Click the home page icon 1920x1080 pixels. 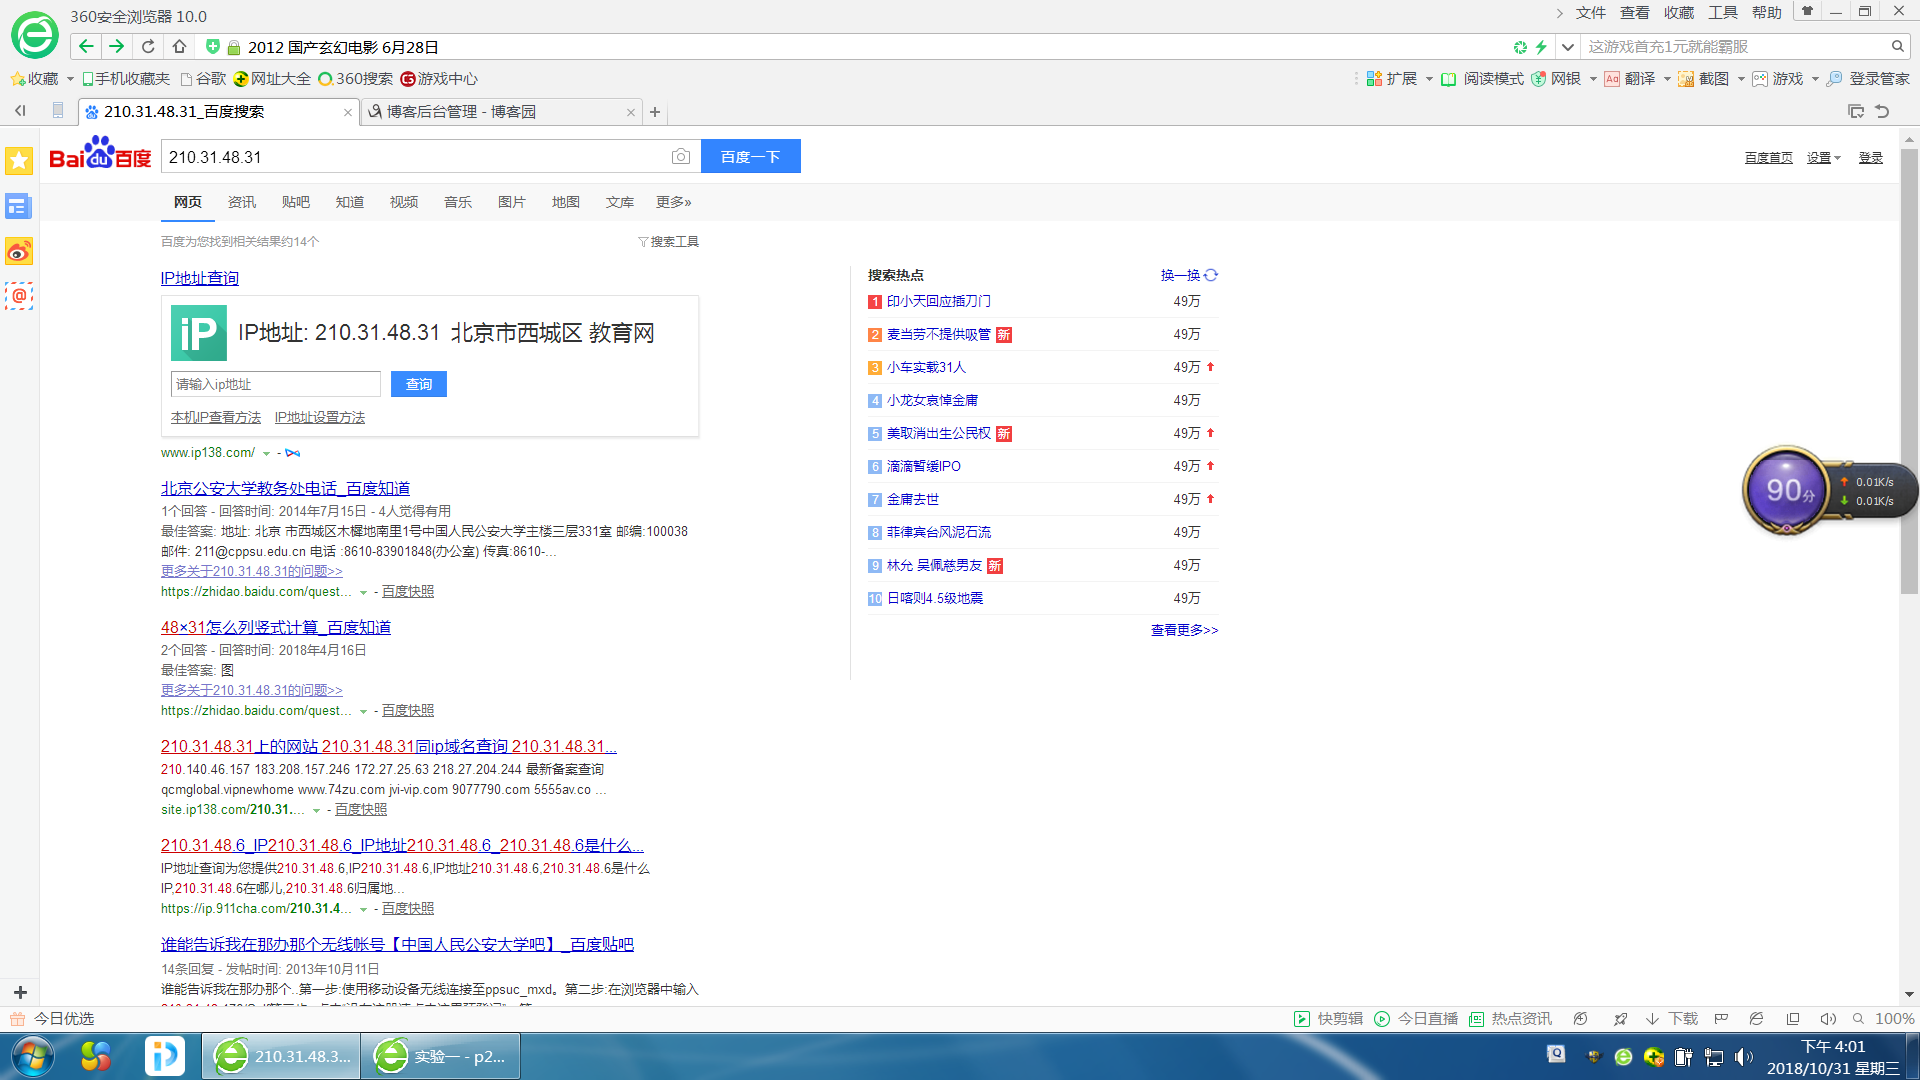coord(179,47)
